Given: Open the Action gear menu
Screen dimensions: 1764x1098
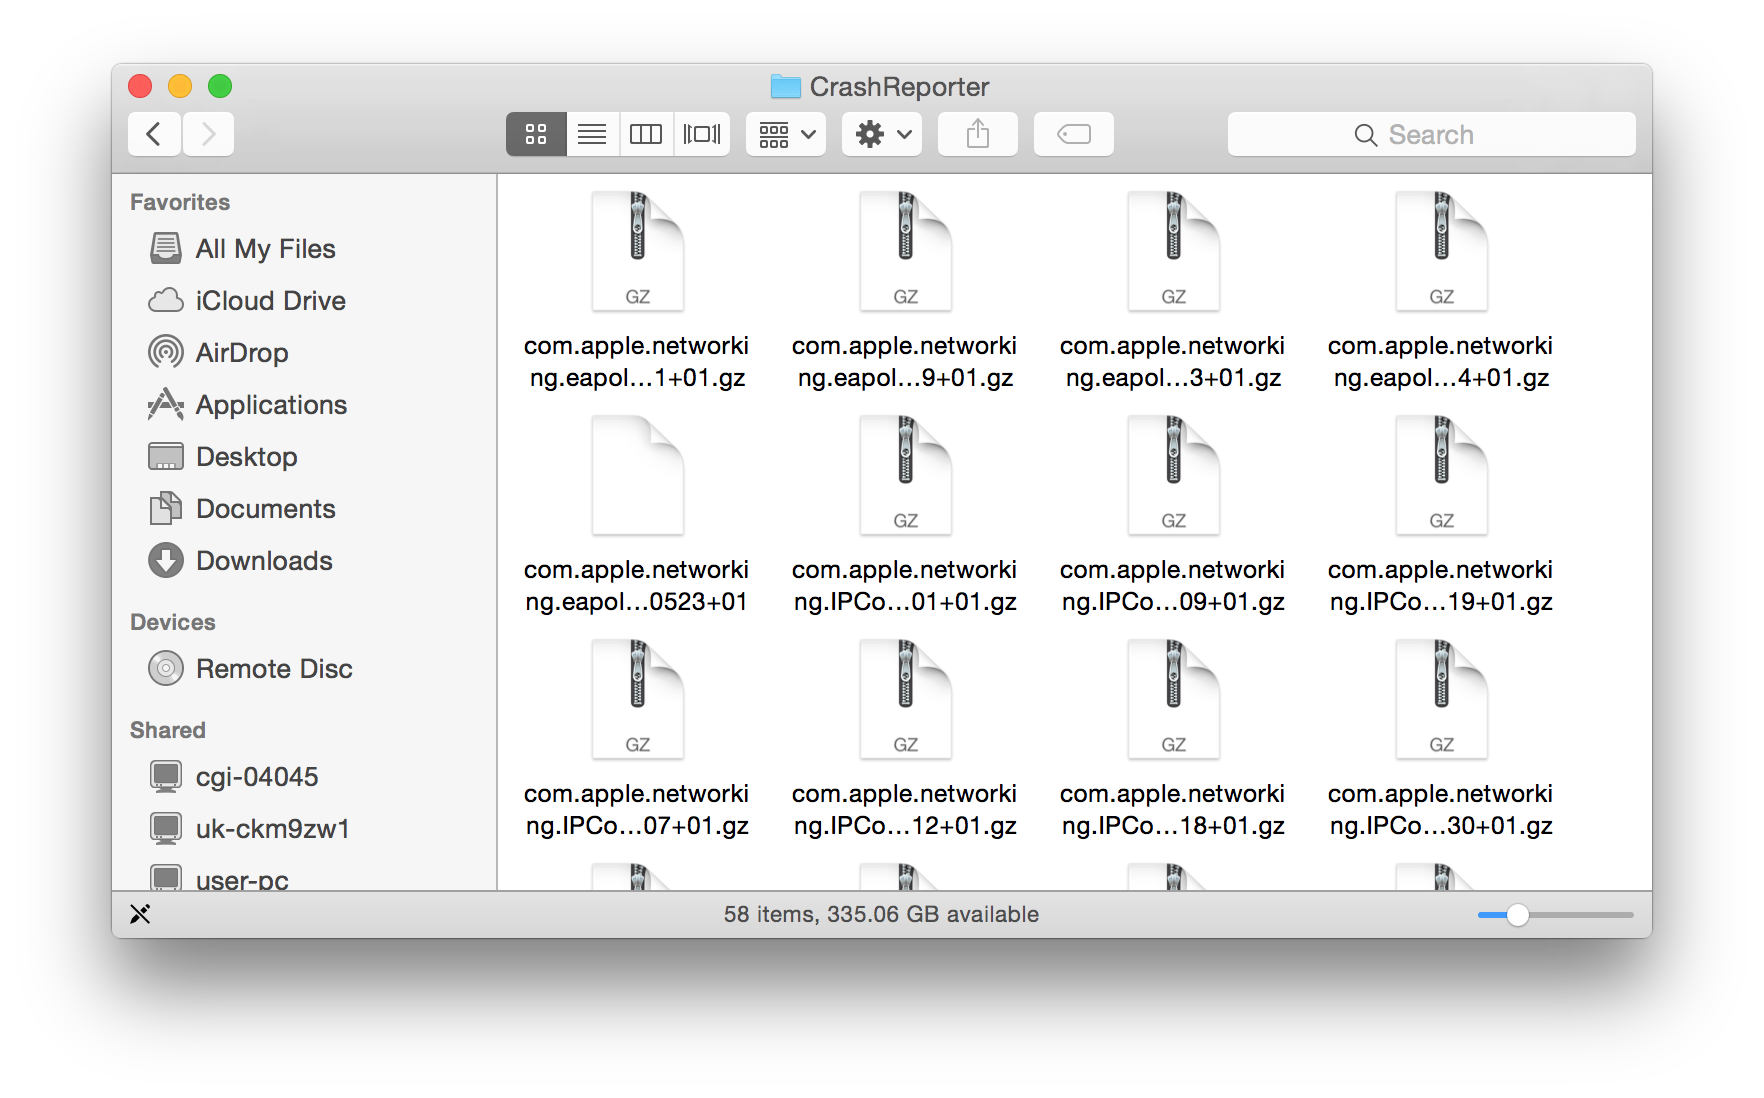Looking at the screenshot, I should coord(882,134).
